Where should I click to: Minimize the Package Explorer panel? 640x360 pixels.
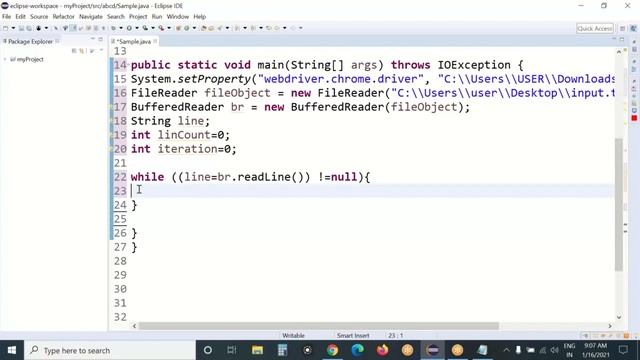click(x=93, y=39)
